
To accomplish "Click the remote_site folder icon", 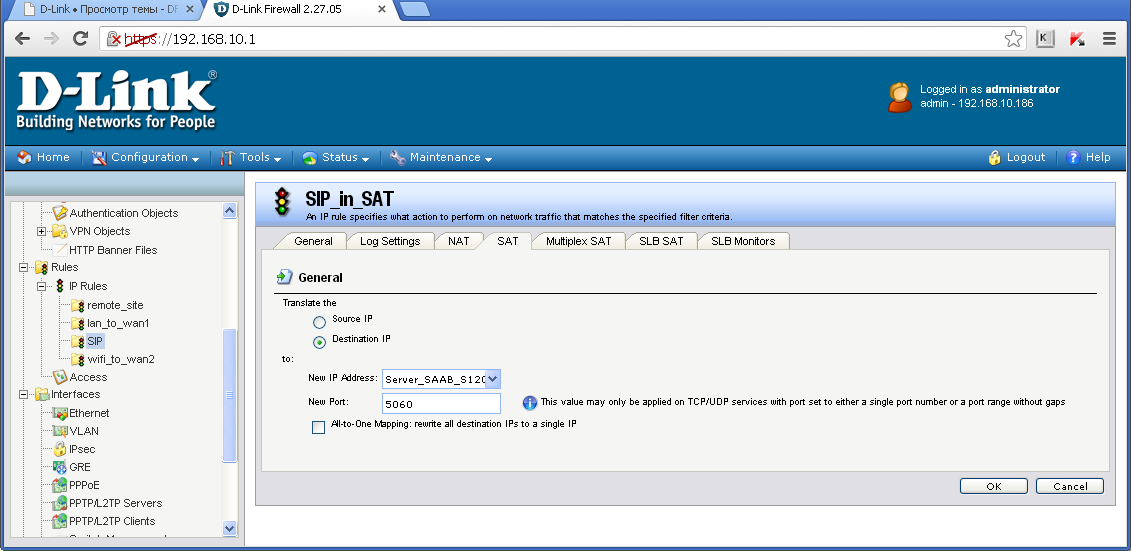I will tap(78, 305).
